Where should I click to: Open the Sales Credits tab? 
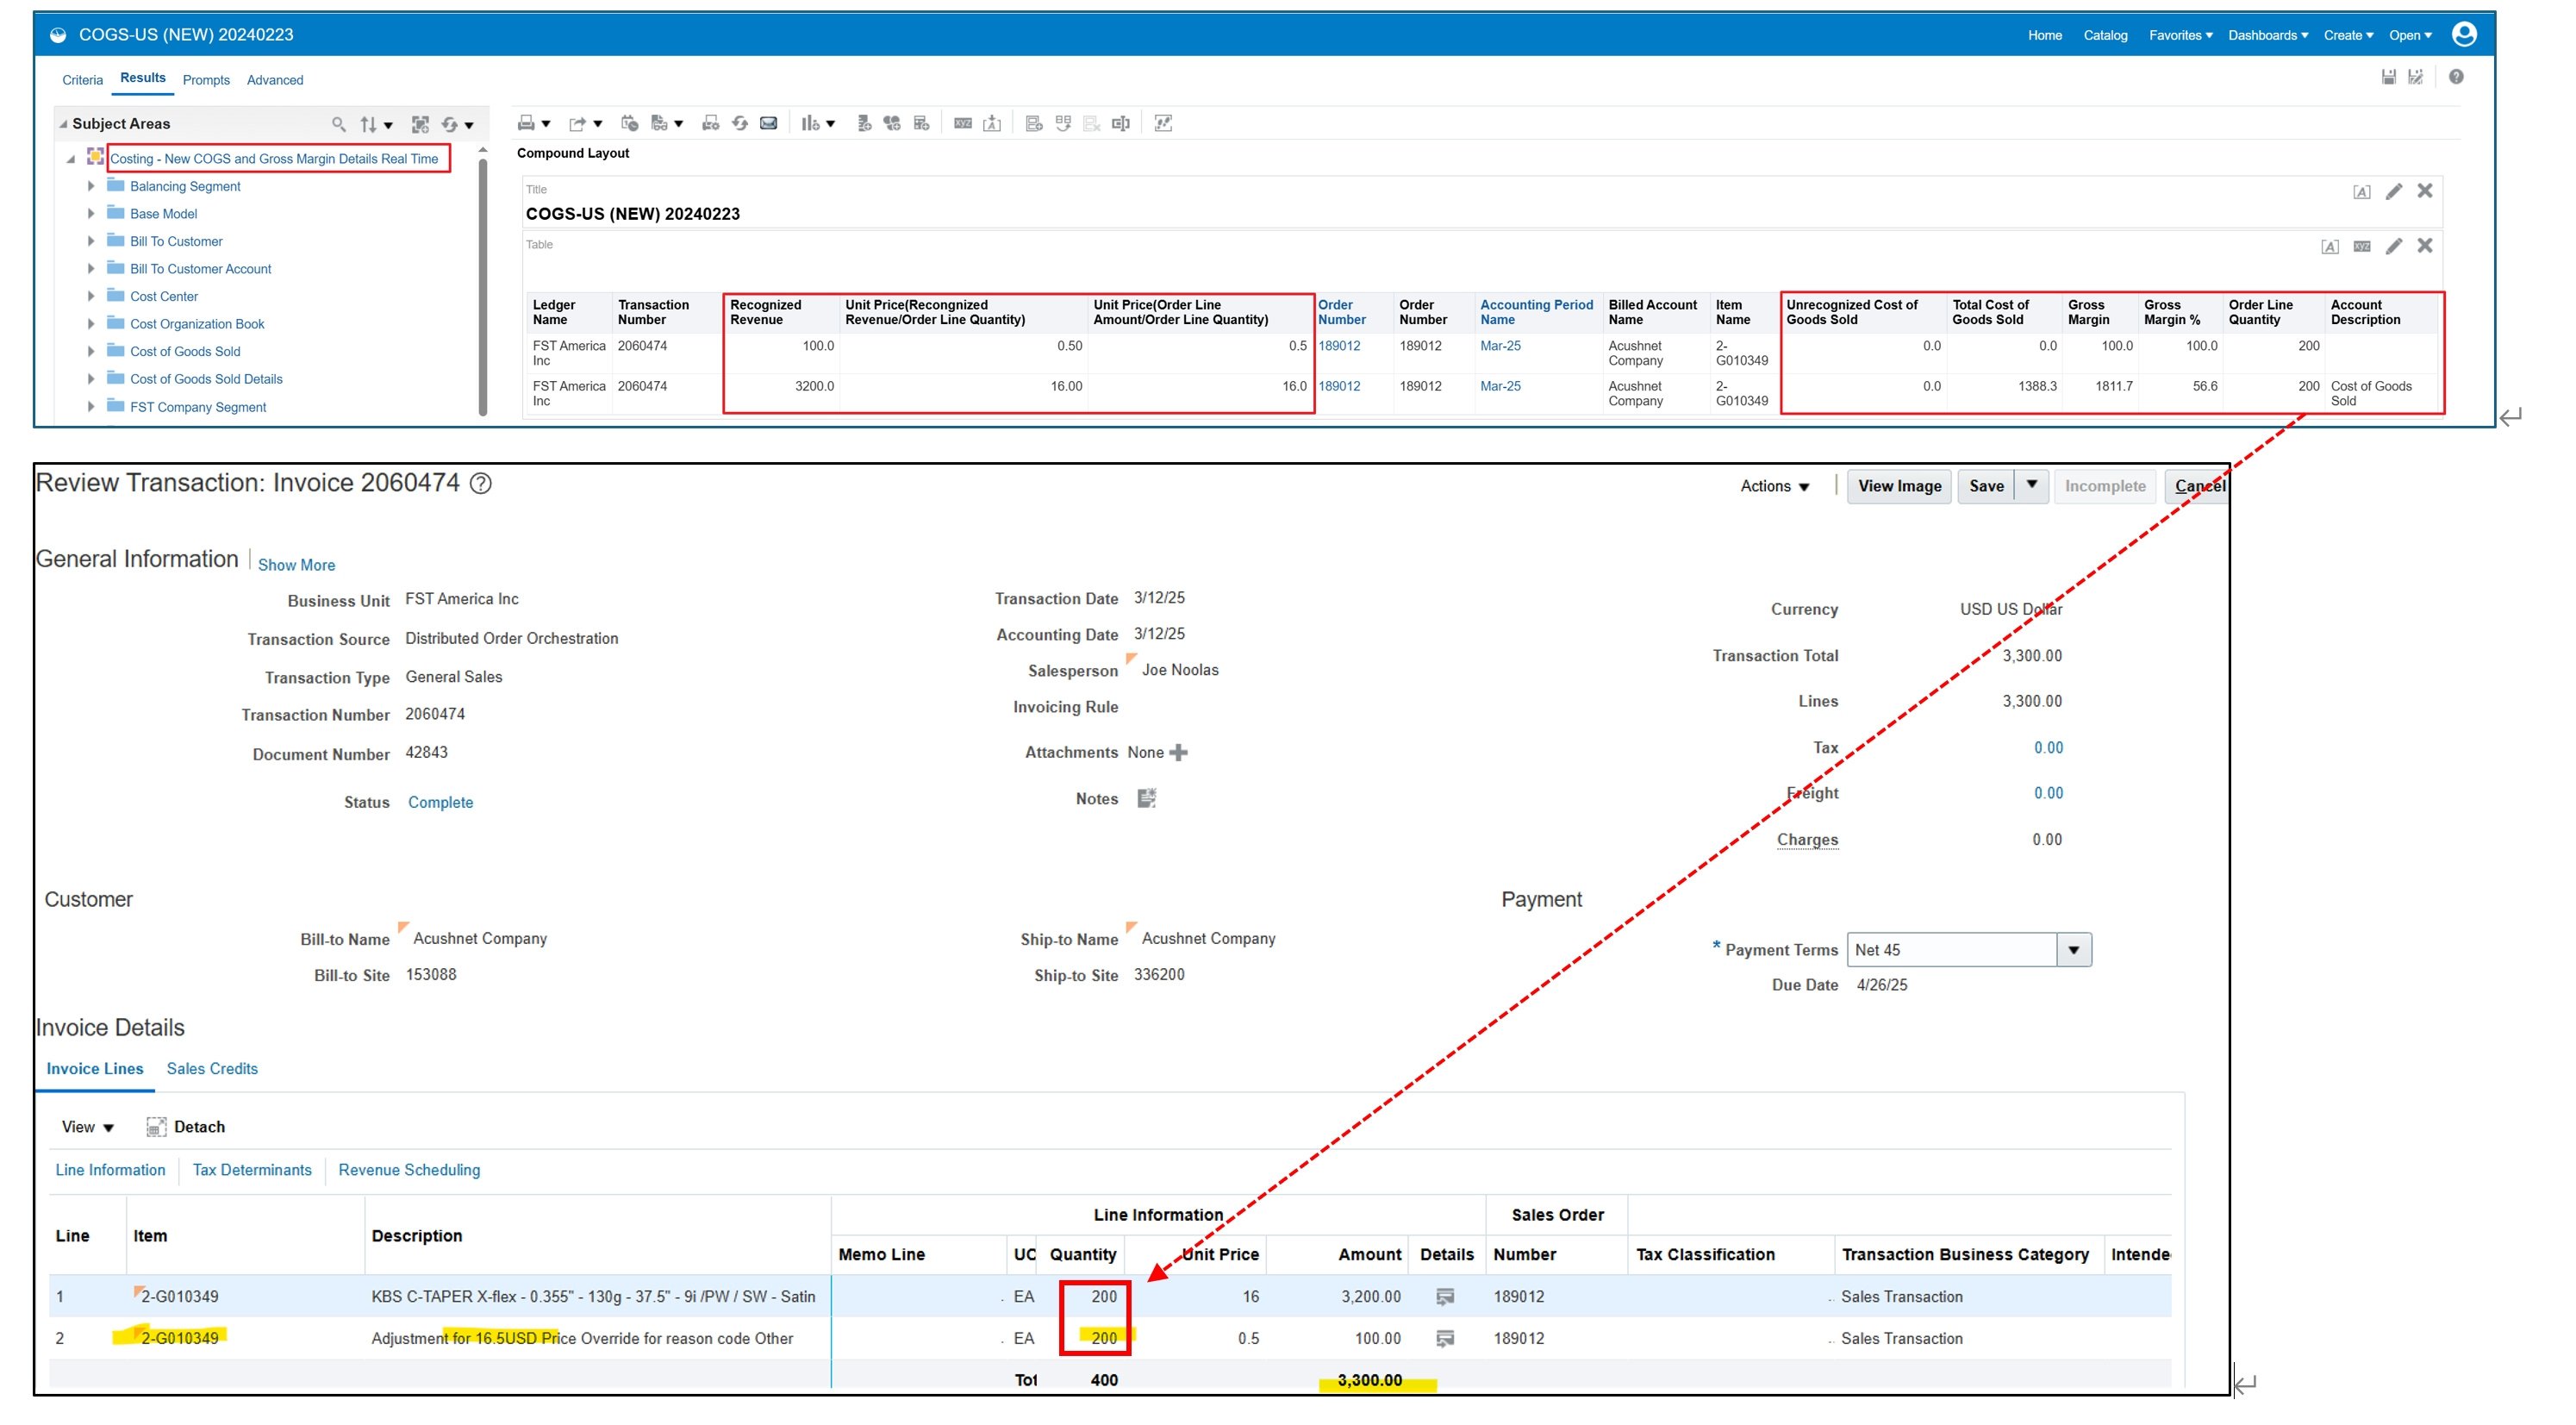point(212,1068)
